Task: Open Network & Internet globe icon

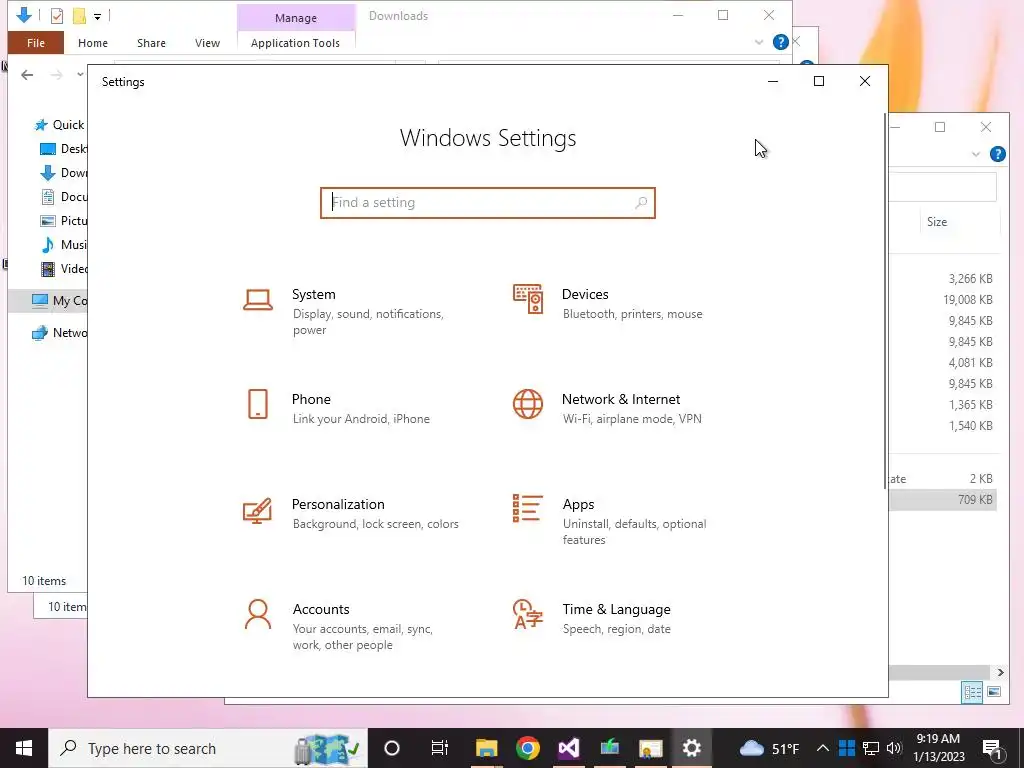Action: tap(528, 404)
